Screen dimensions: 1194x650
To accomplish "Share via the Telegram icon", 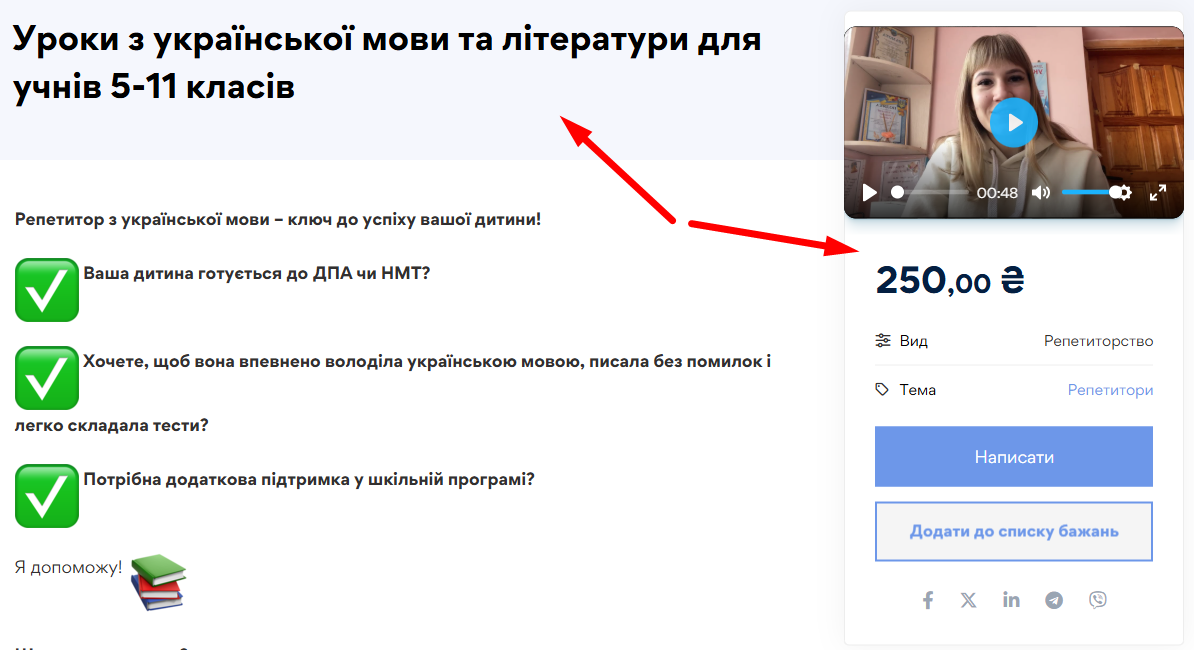I will [1054, 600].
